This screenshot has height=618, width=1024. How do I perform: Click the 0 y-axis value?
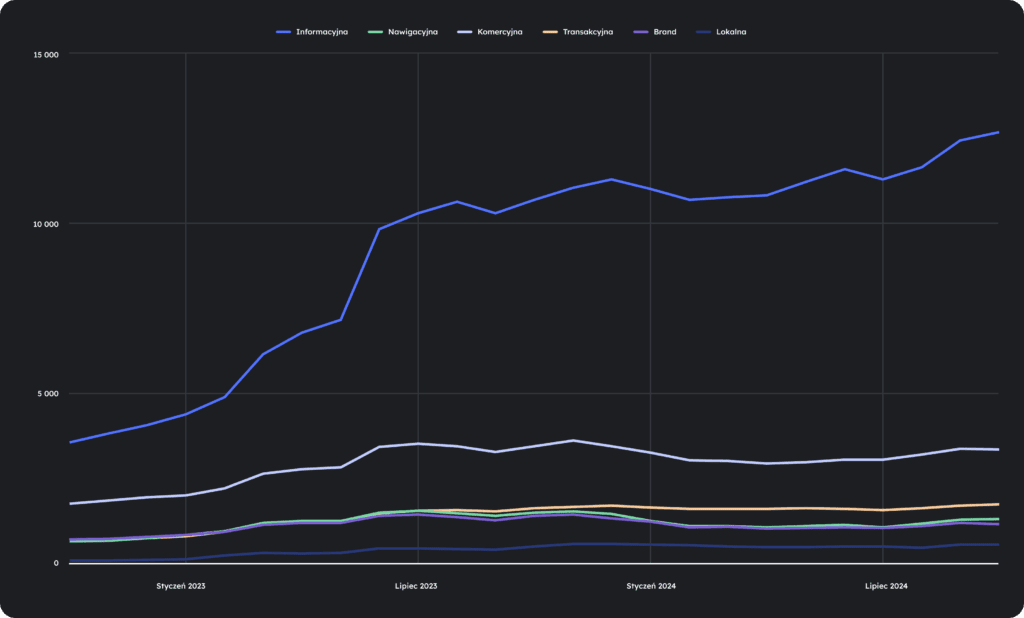(56, 563)
